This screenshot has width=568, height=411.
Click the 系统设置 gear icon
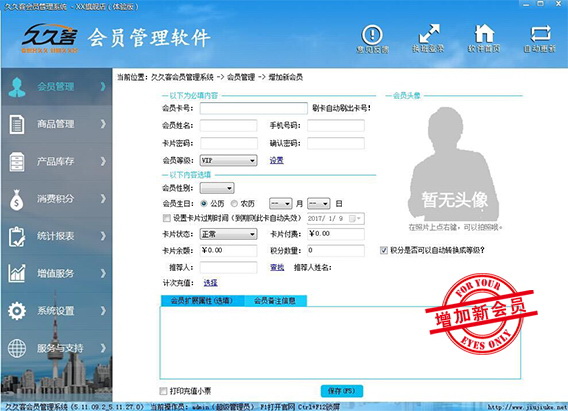pos(17,311)
